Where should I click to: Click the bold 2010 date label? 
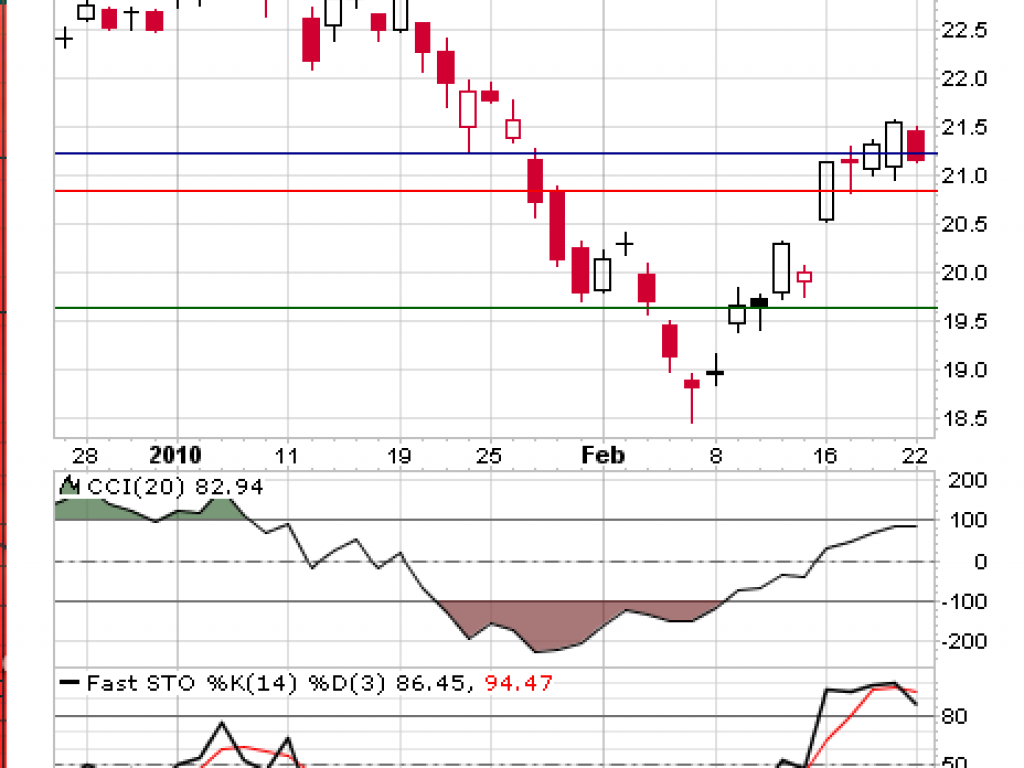pos(175,455)
